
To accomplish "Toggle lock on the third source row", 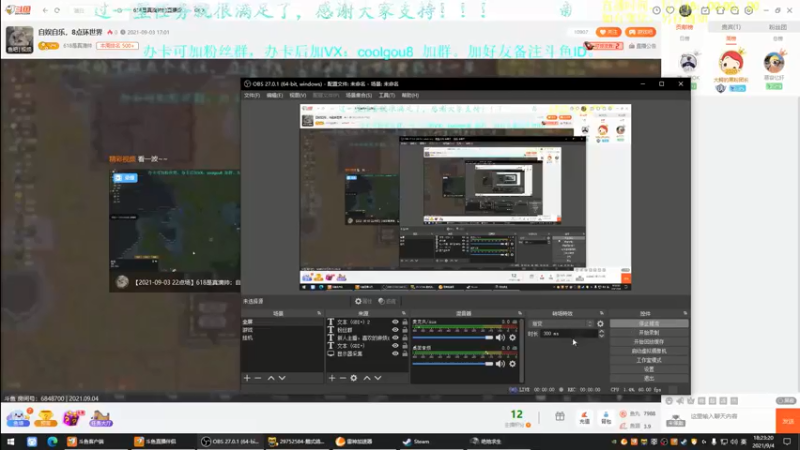I will 405,338.
